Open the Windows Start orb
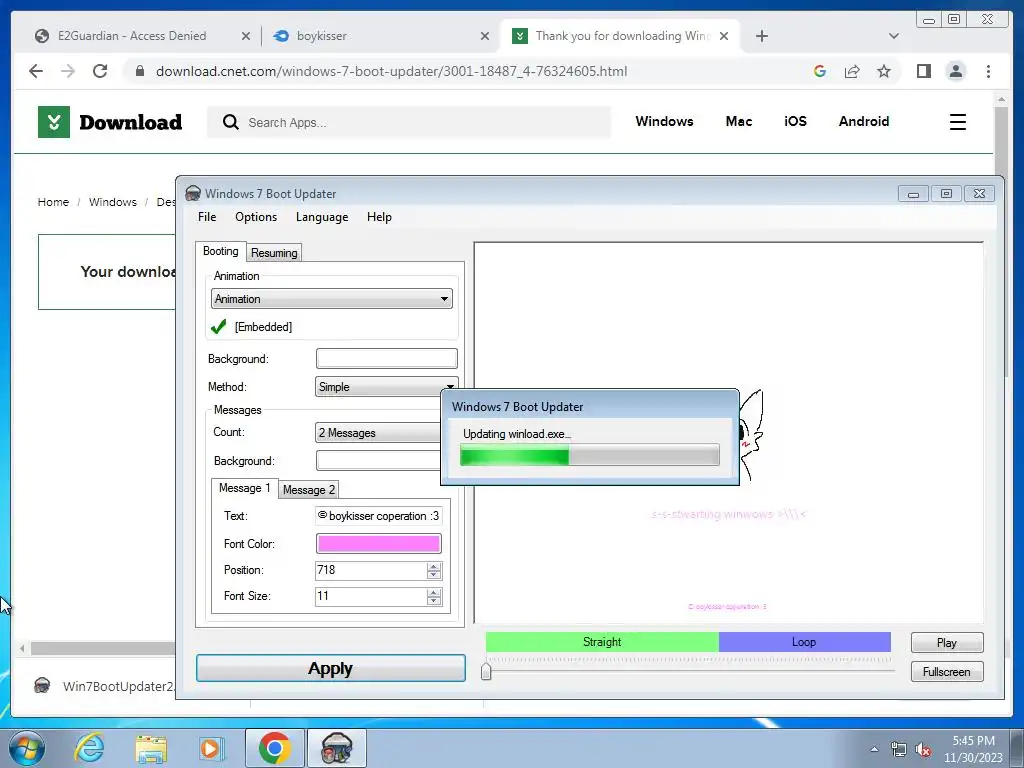Viewport: 1024px width, 768px height. 27,748
